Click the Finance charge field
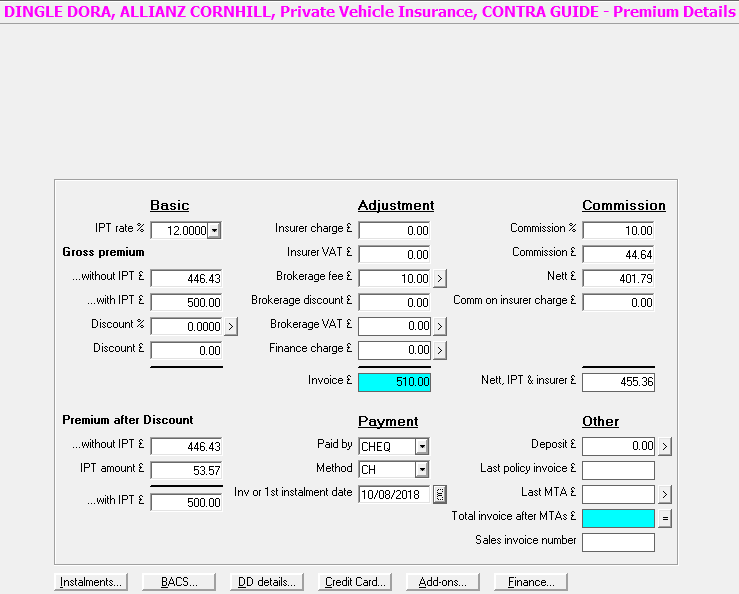This screenshot has width=739, height=594. pyautogui.click(x=394, y=350)
